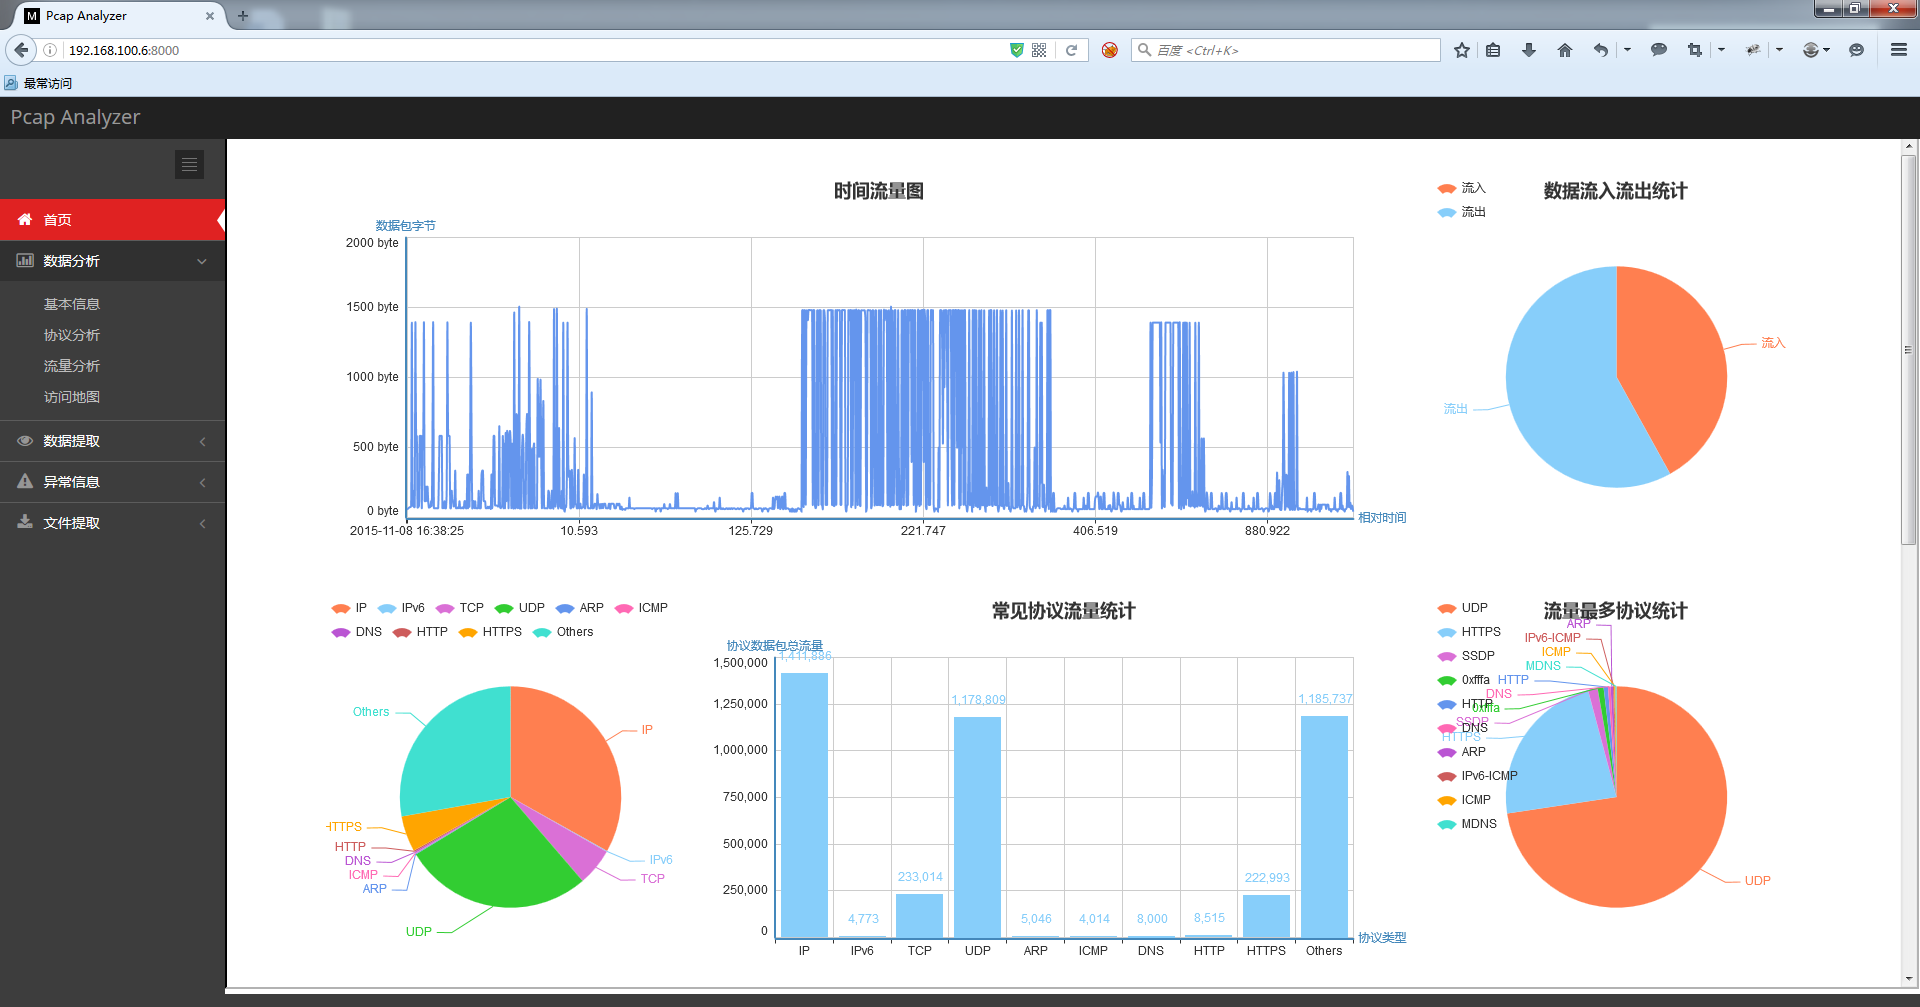The width and height of the screenshot is (1920, 1007).
Task: Select the 数据分析 bar-chart icon
Action: [x=25, y=260]
